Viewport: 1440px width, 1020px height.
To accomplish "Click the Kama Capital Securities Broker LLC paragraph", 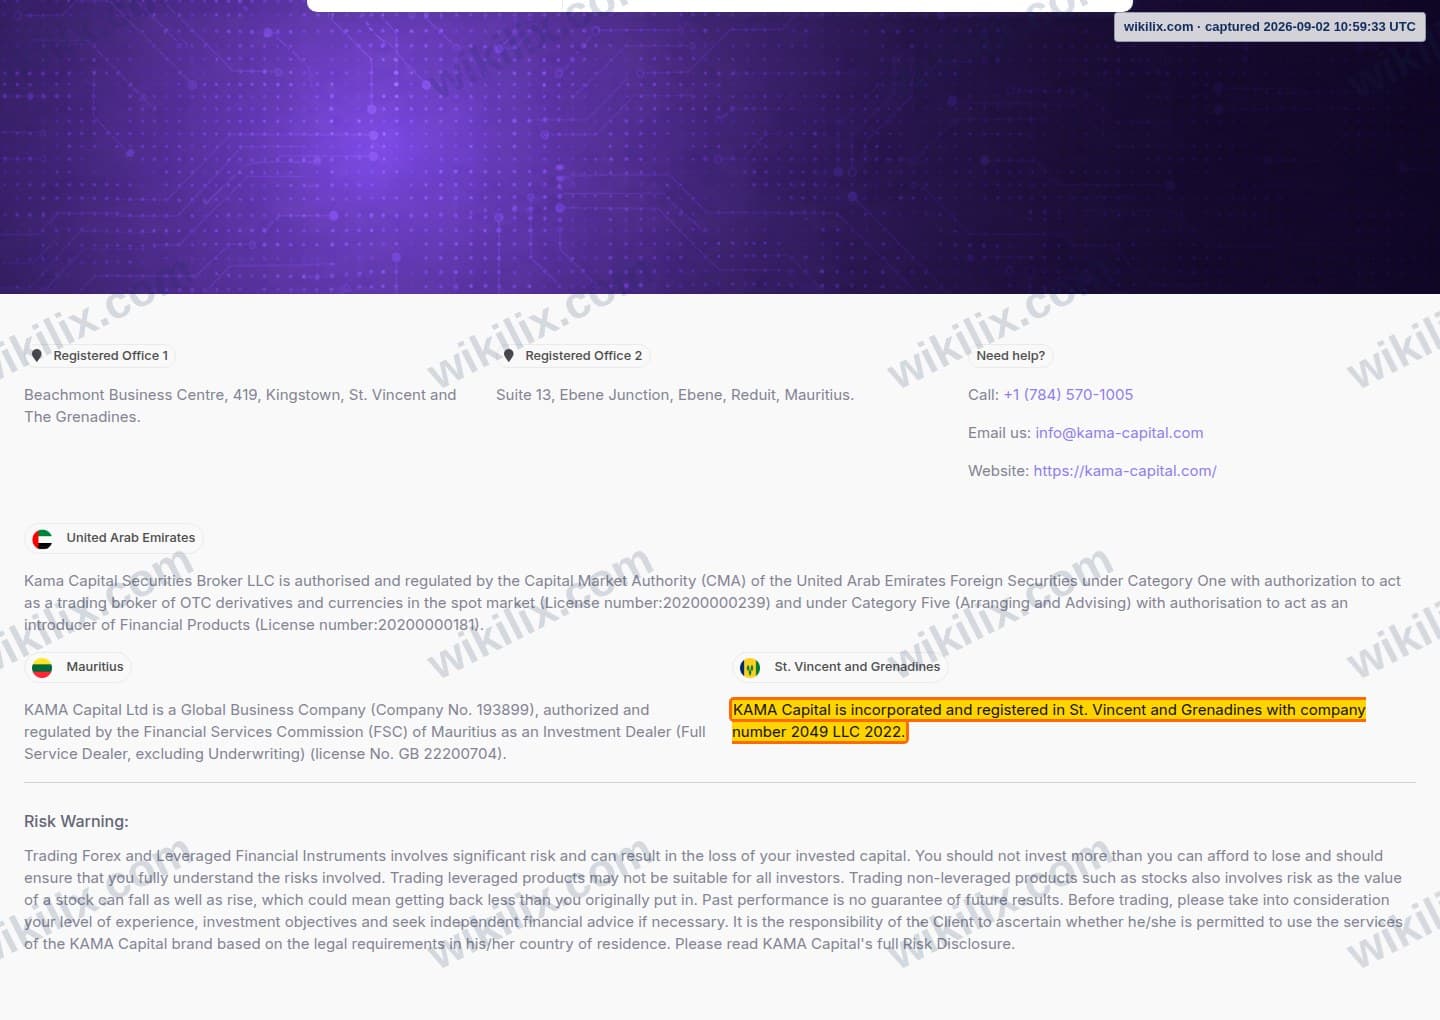I will [712, 603].
